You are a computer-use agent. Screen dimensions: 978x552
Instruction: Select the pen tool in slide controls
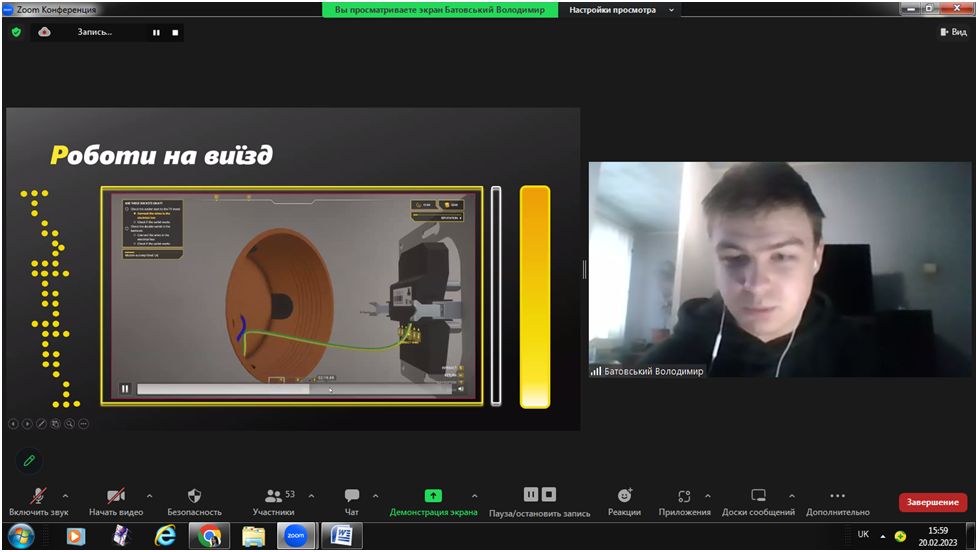(41, 424)
